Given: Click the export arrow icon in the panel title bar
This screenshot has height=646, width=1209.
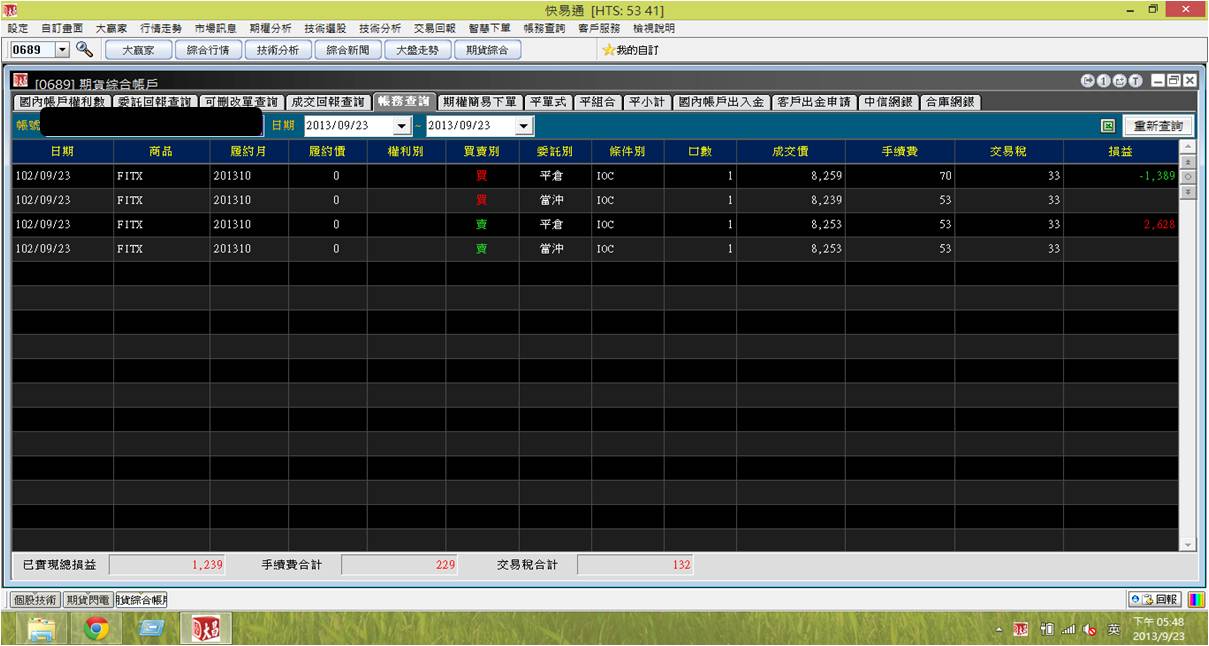Looking at the screenshot, I should [1087, 81].
